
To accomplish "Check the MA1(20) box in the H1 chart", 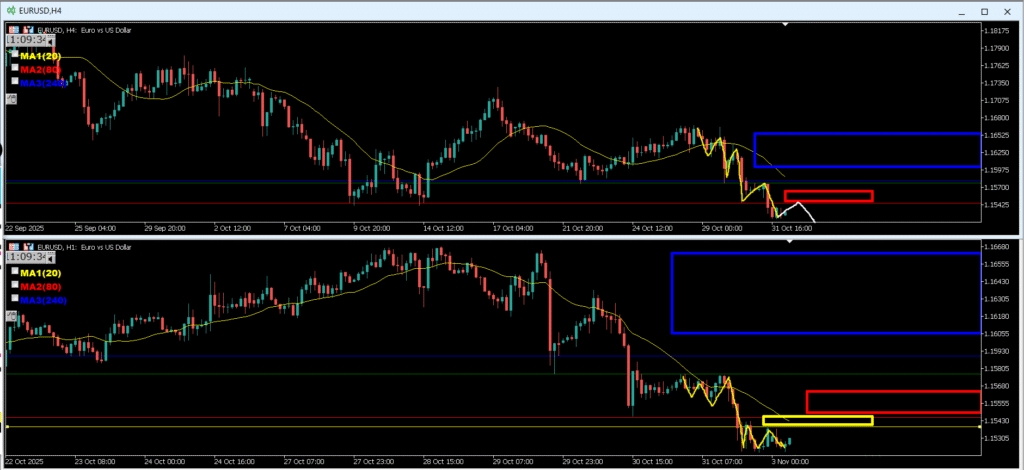I will pos(14,272).
